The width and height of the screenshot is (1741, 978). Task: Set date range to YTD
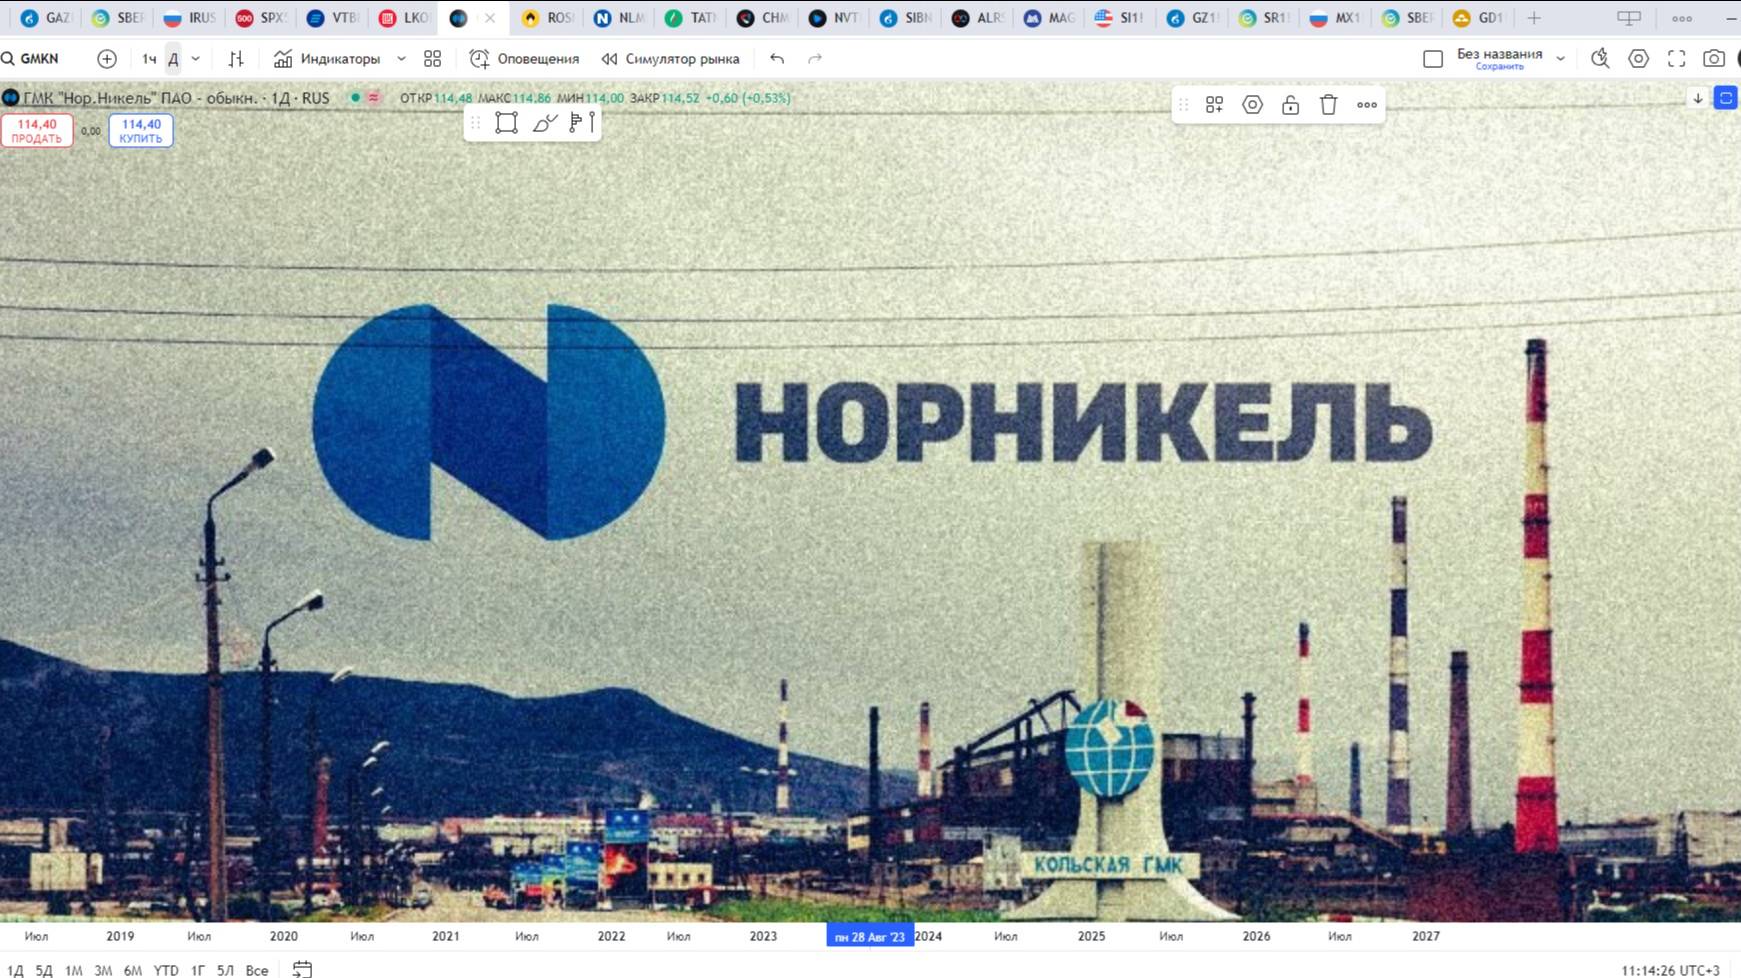click(x=166, y=970)
